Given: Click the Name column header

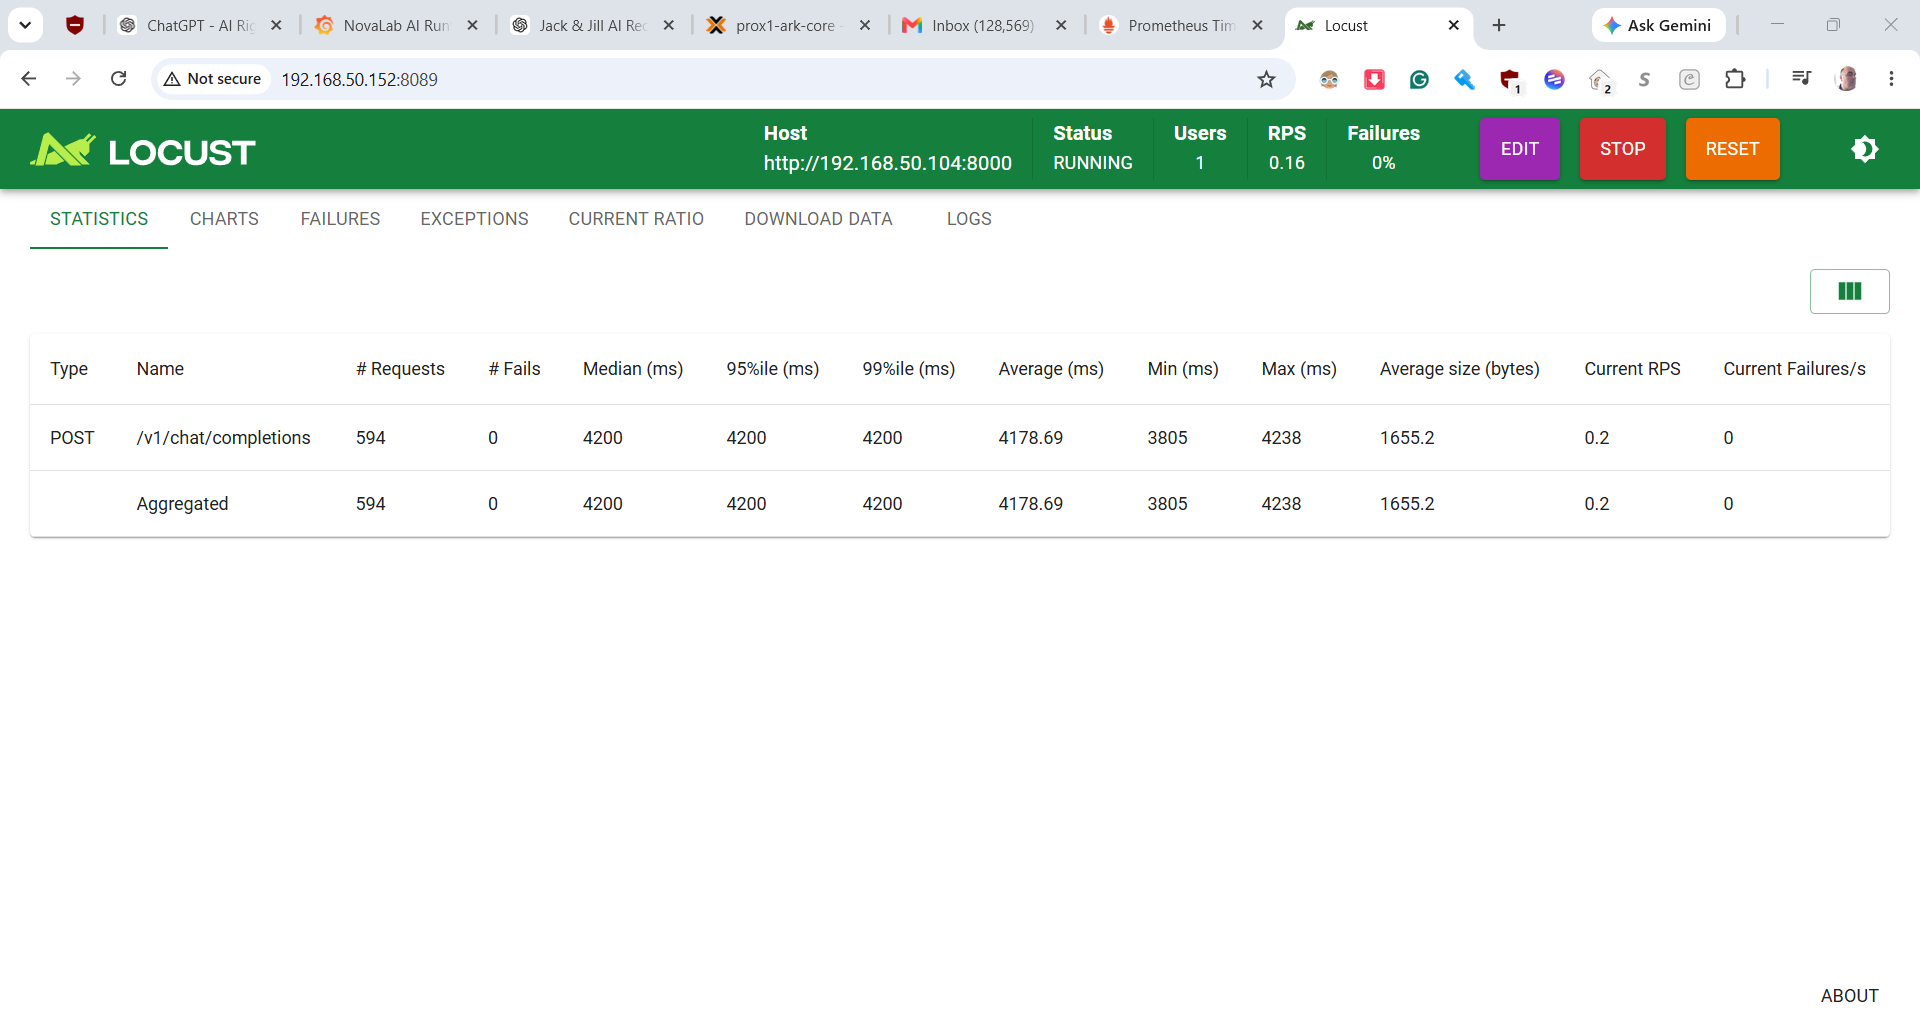Looking at the screenshot, I should coord(160,369).
